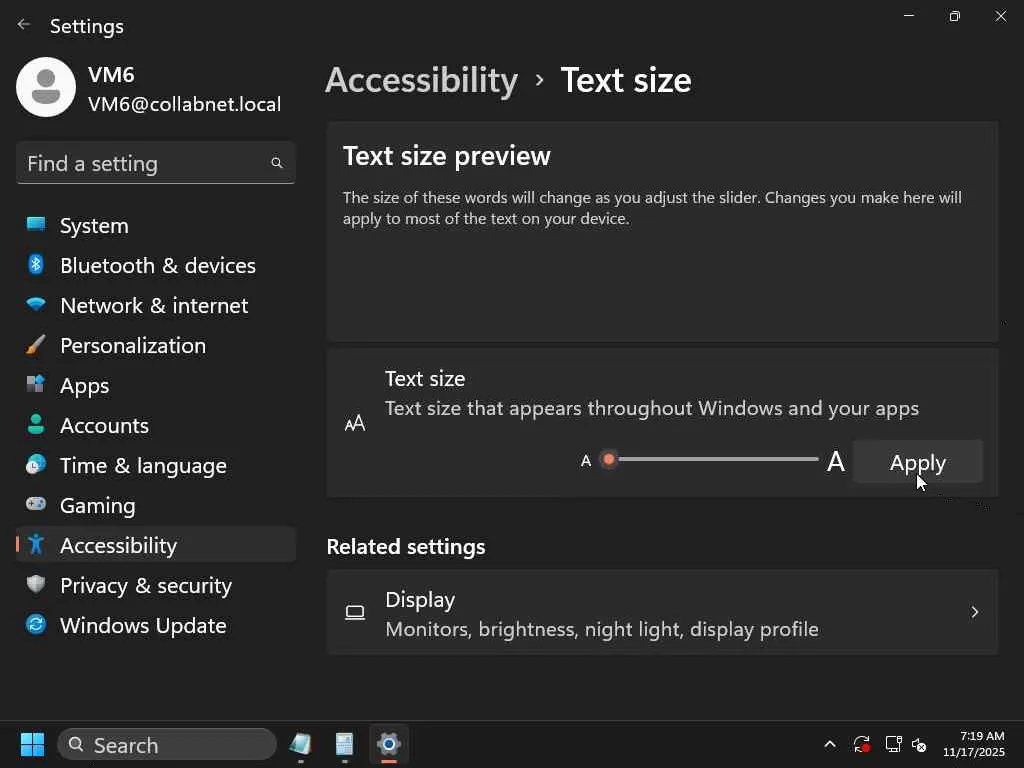Click the muted speaker tray icon
The image size is (1024, 768).
[x=920, y=744]
